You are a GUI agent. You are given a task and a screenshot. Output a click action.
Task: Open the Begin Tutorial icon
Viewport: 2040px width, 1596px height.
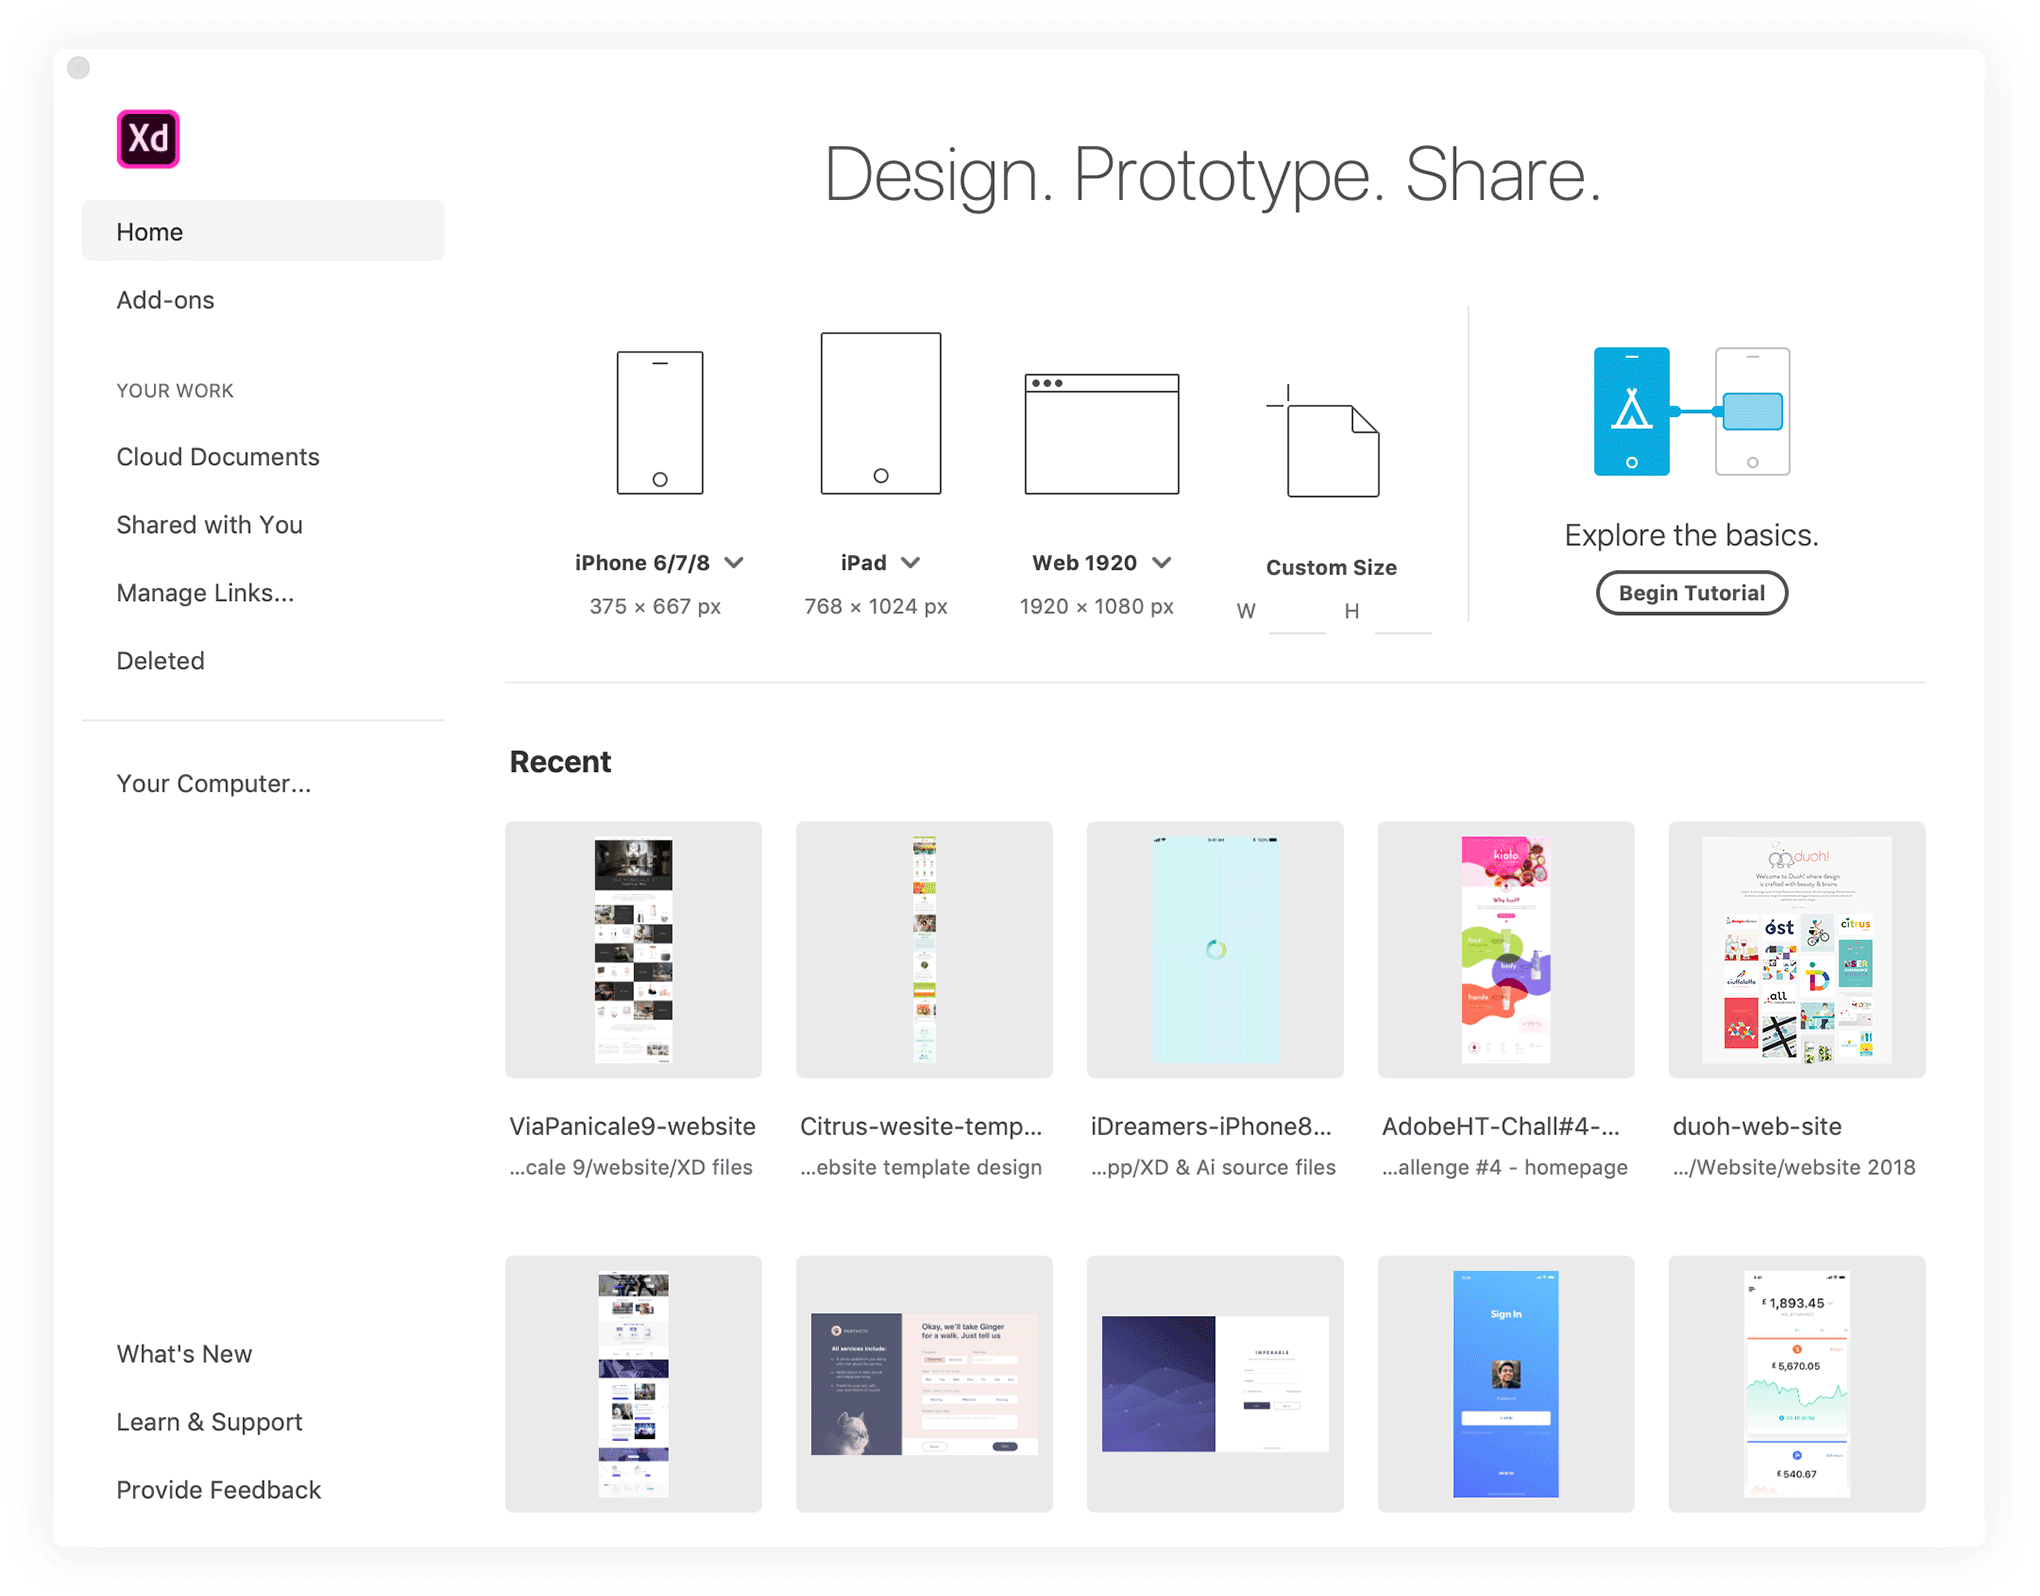pos(1692,593)
